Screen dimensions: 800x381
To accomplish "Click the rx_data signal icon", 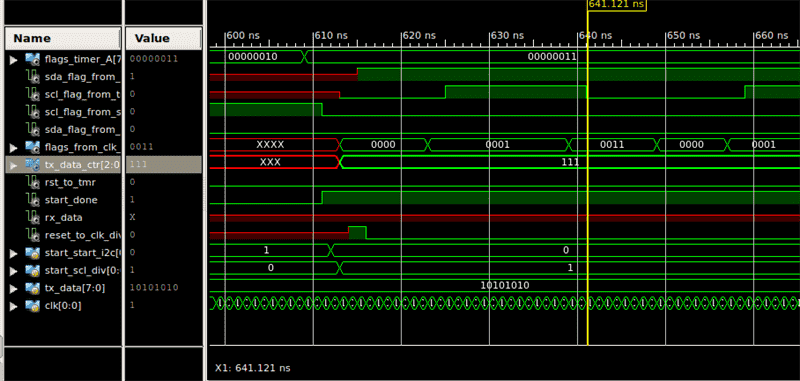I will point(33,217).
